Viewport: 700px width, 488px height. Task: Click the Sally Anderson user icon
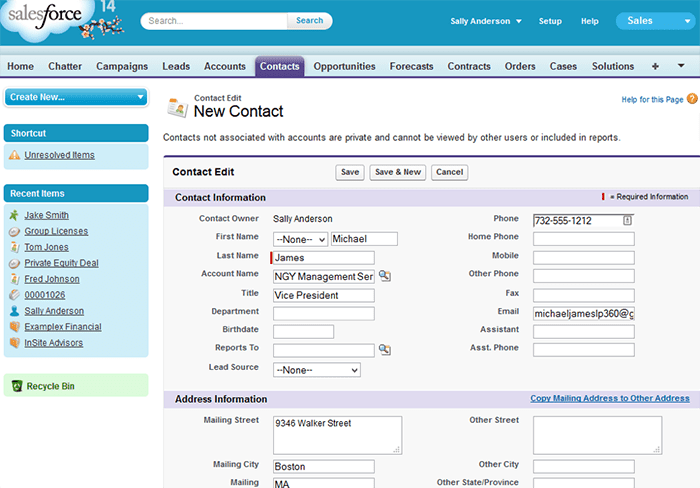coord(14,311)
